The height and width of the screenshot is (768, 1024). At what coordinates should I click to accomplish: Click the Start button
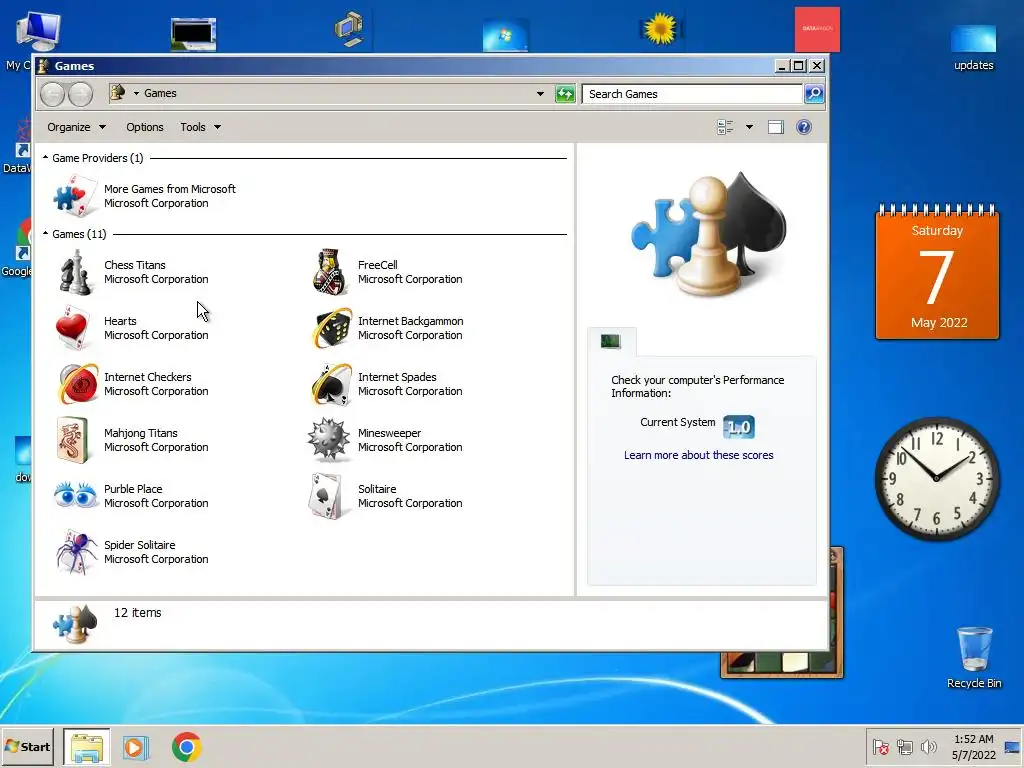click(27, 746)
